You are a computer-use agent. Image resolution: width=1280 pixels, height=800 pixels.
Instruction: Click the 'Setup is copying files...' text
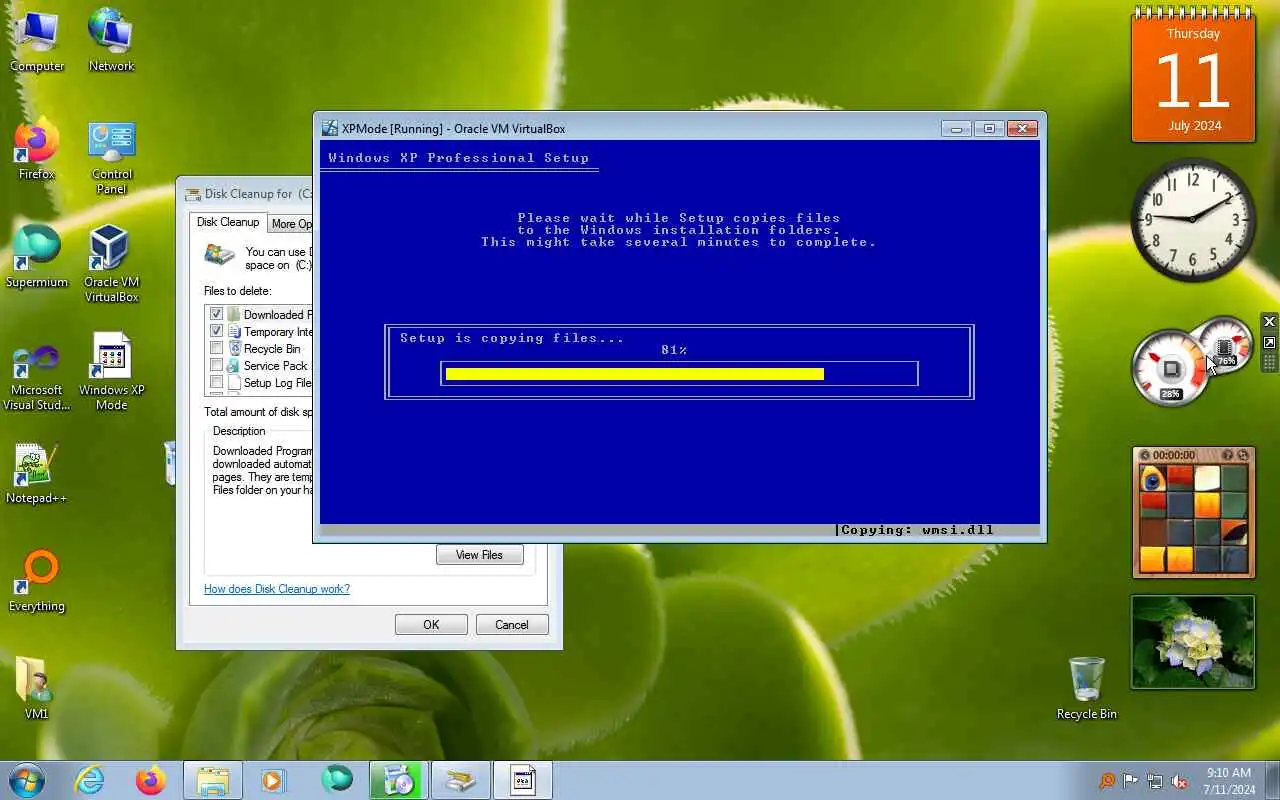tap(512, 338)
